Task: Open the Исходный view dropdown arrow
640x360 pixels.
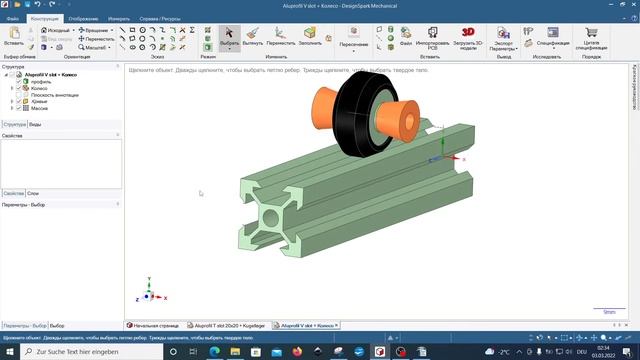Action: (x=73, y=31)
